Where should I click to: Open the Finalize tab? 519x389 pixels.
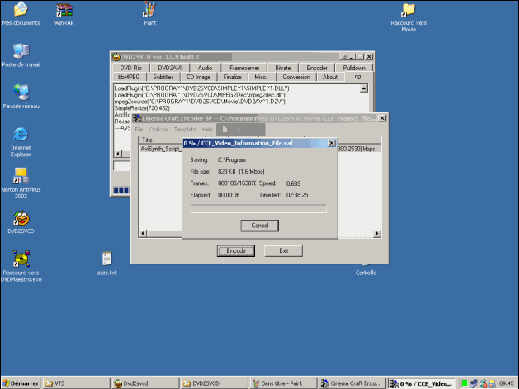pos(232,77)
